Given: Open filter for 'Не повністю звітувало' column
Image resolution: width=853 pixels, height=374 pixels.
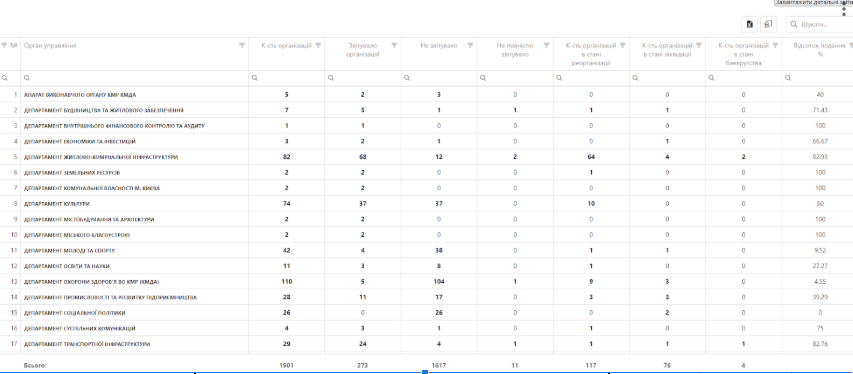Looking at the screenshot, I should (547, 46).
